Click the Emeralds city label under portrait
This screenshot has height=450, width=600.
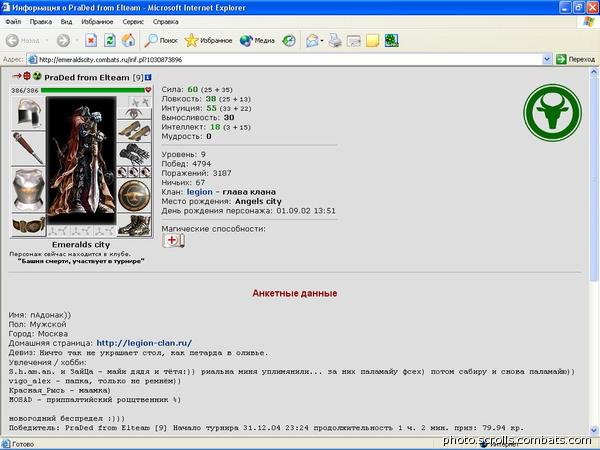coord(81,245)
